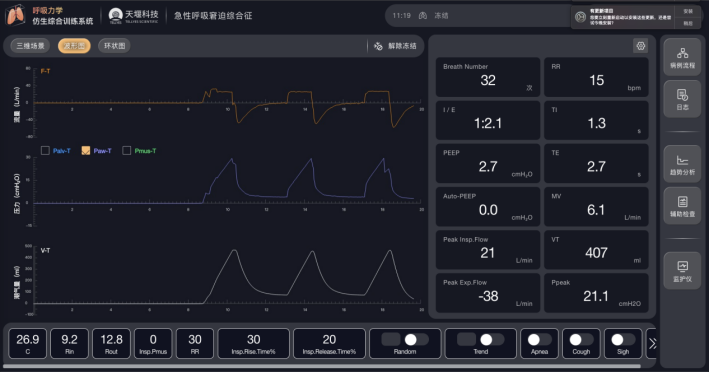Select the Breath Number tile showing 32
This screenshot has width=709, height=372.
click(488, 77)
